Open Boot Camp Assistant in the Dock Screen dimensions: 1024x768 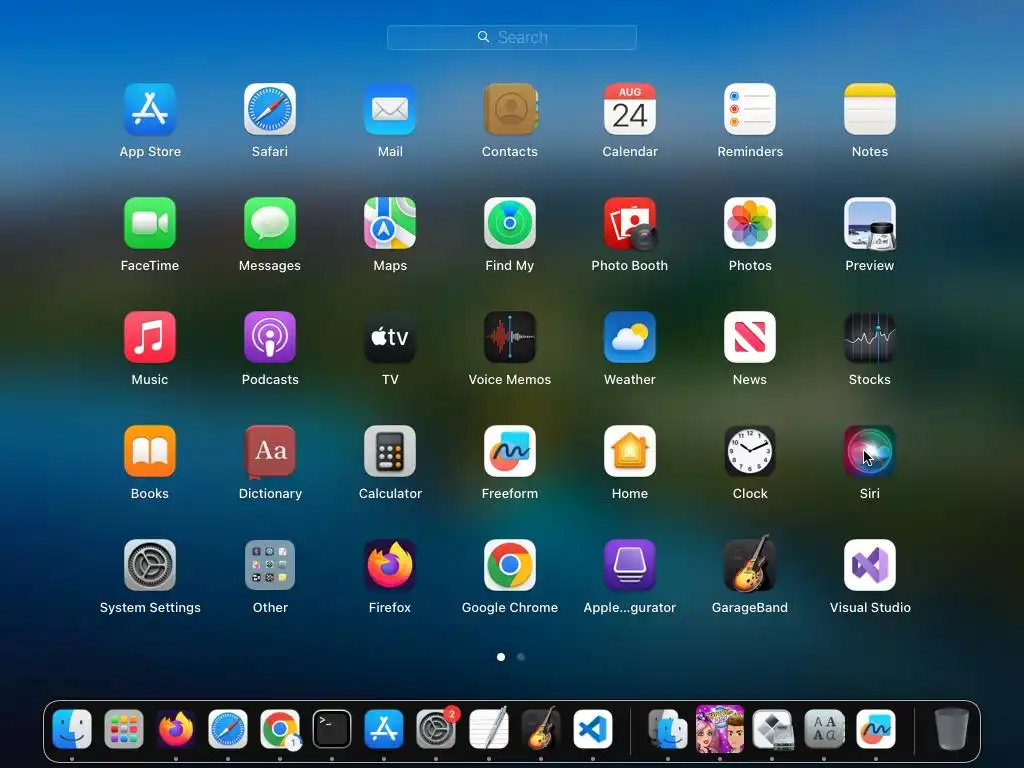(x=772, y=729)
